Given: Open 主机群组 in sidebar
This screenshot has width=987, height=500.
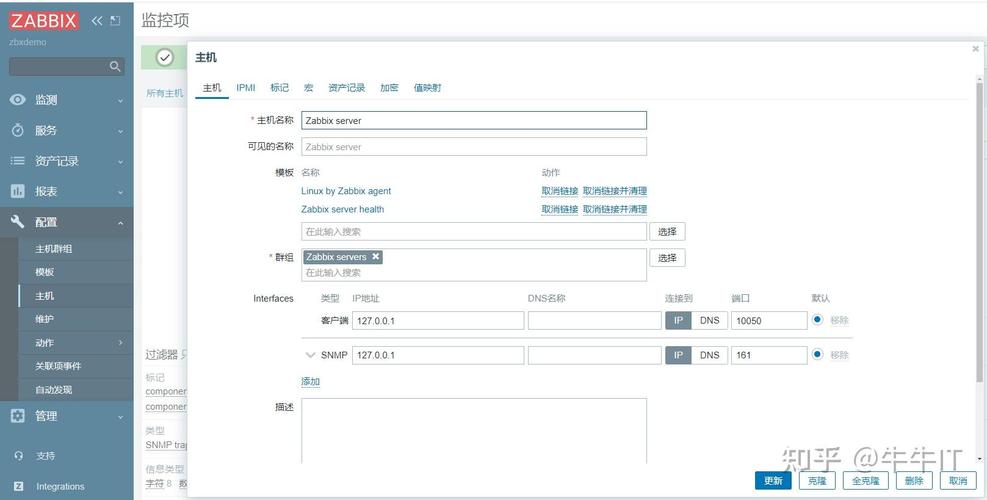Looking at the screenshot, I should coord(54,249).
